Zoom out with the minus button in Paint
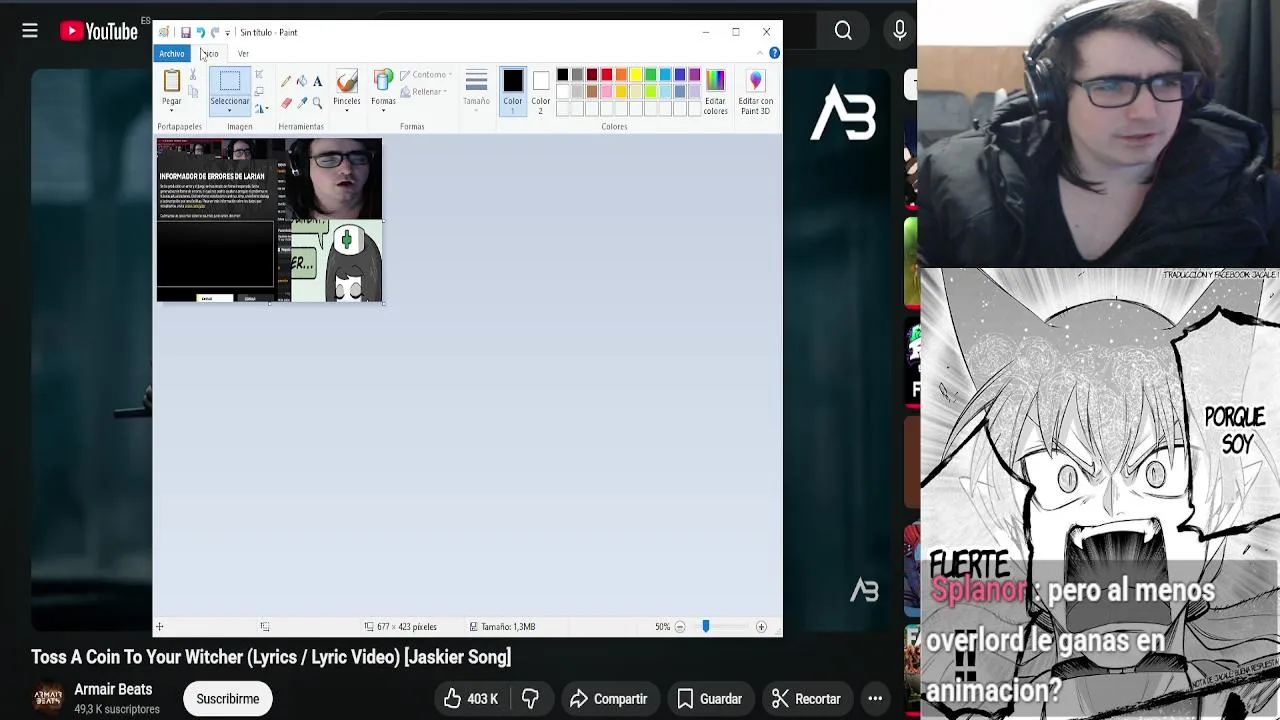1280x720 pixels. [680, 627]
